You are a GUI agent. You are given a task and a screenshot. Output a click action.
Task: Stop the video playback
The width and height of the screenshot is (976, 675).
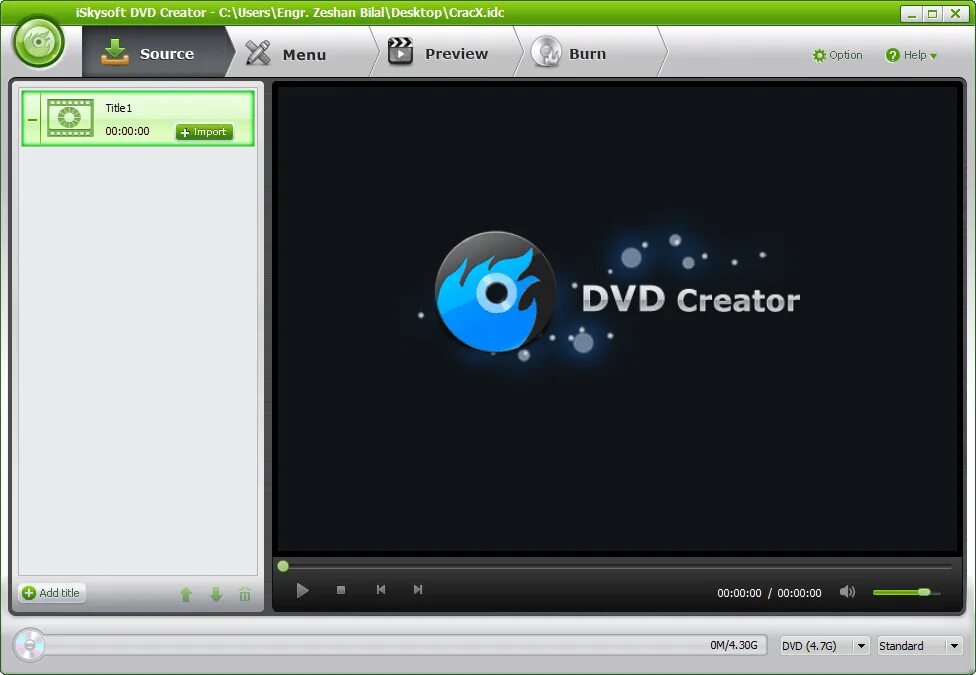pos(341,590)
